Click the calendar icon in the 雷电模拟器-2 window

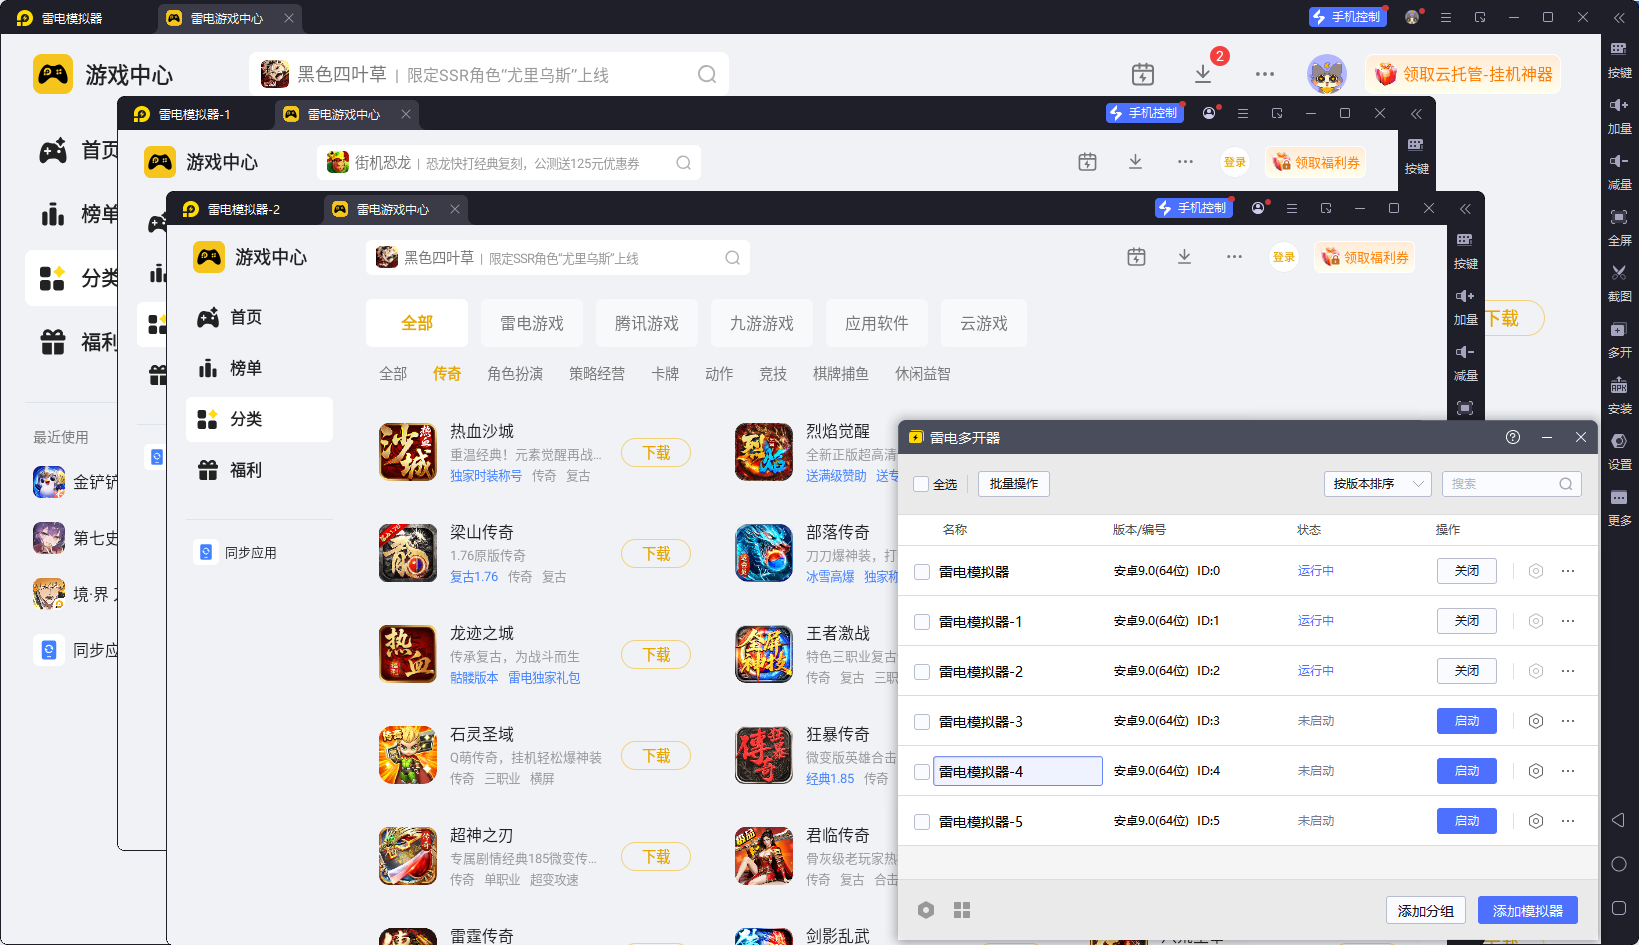[1136, 257]
